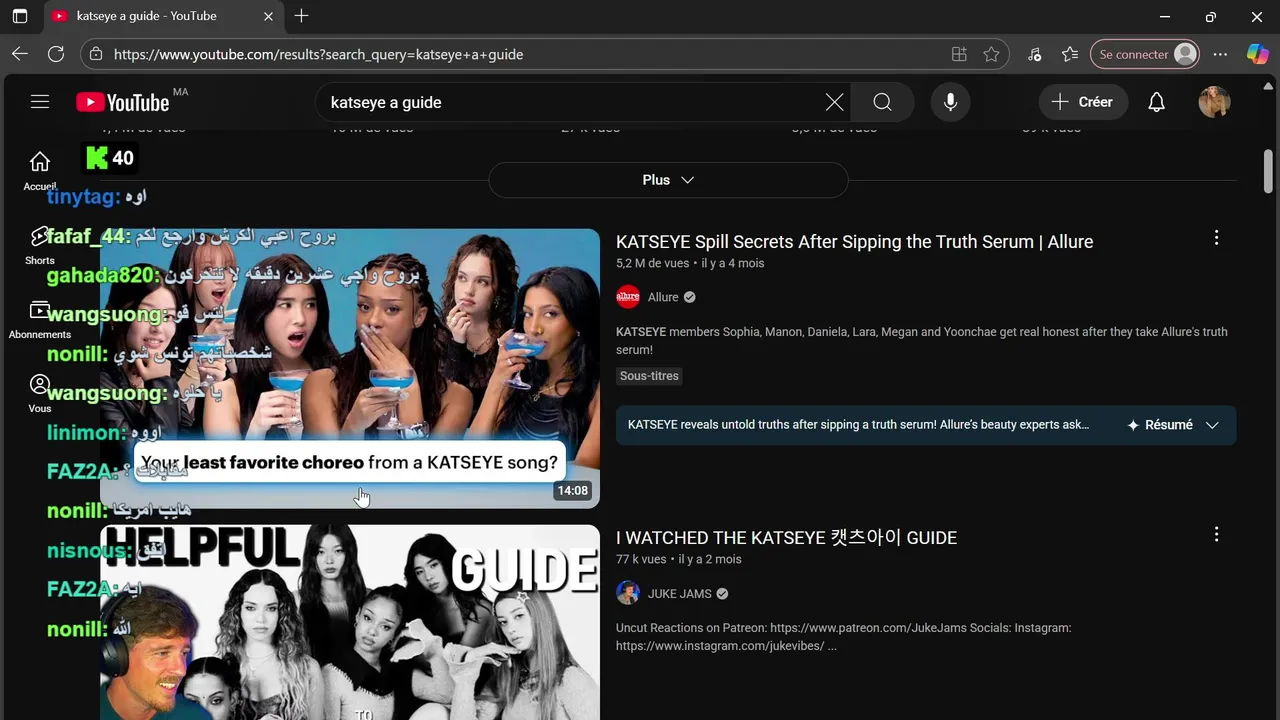
Task: Open the Allure channel name link
Action: (x=663, y=297)
